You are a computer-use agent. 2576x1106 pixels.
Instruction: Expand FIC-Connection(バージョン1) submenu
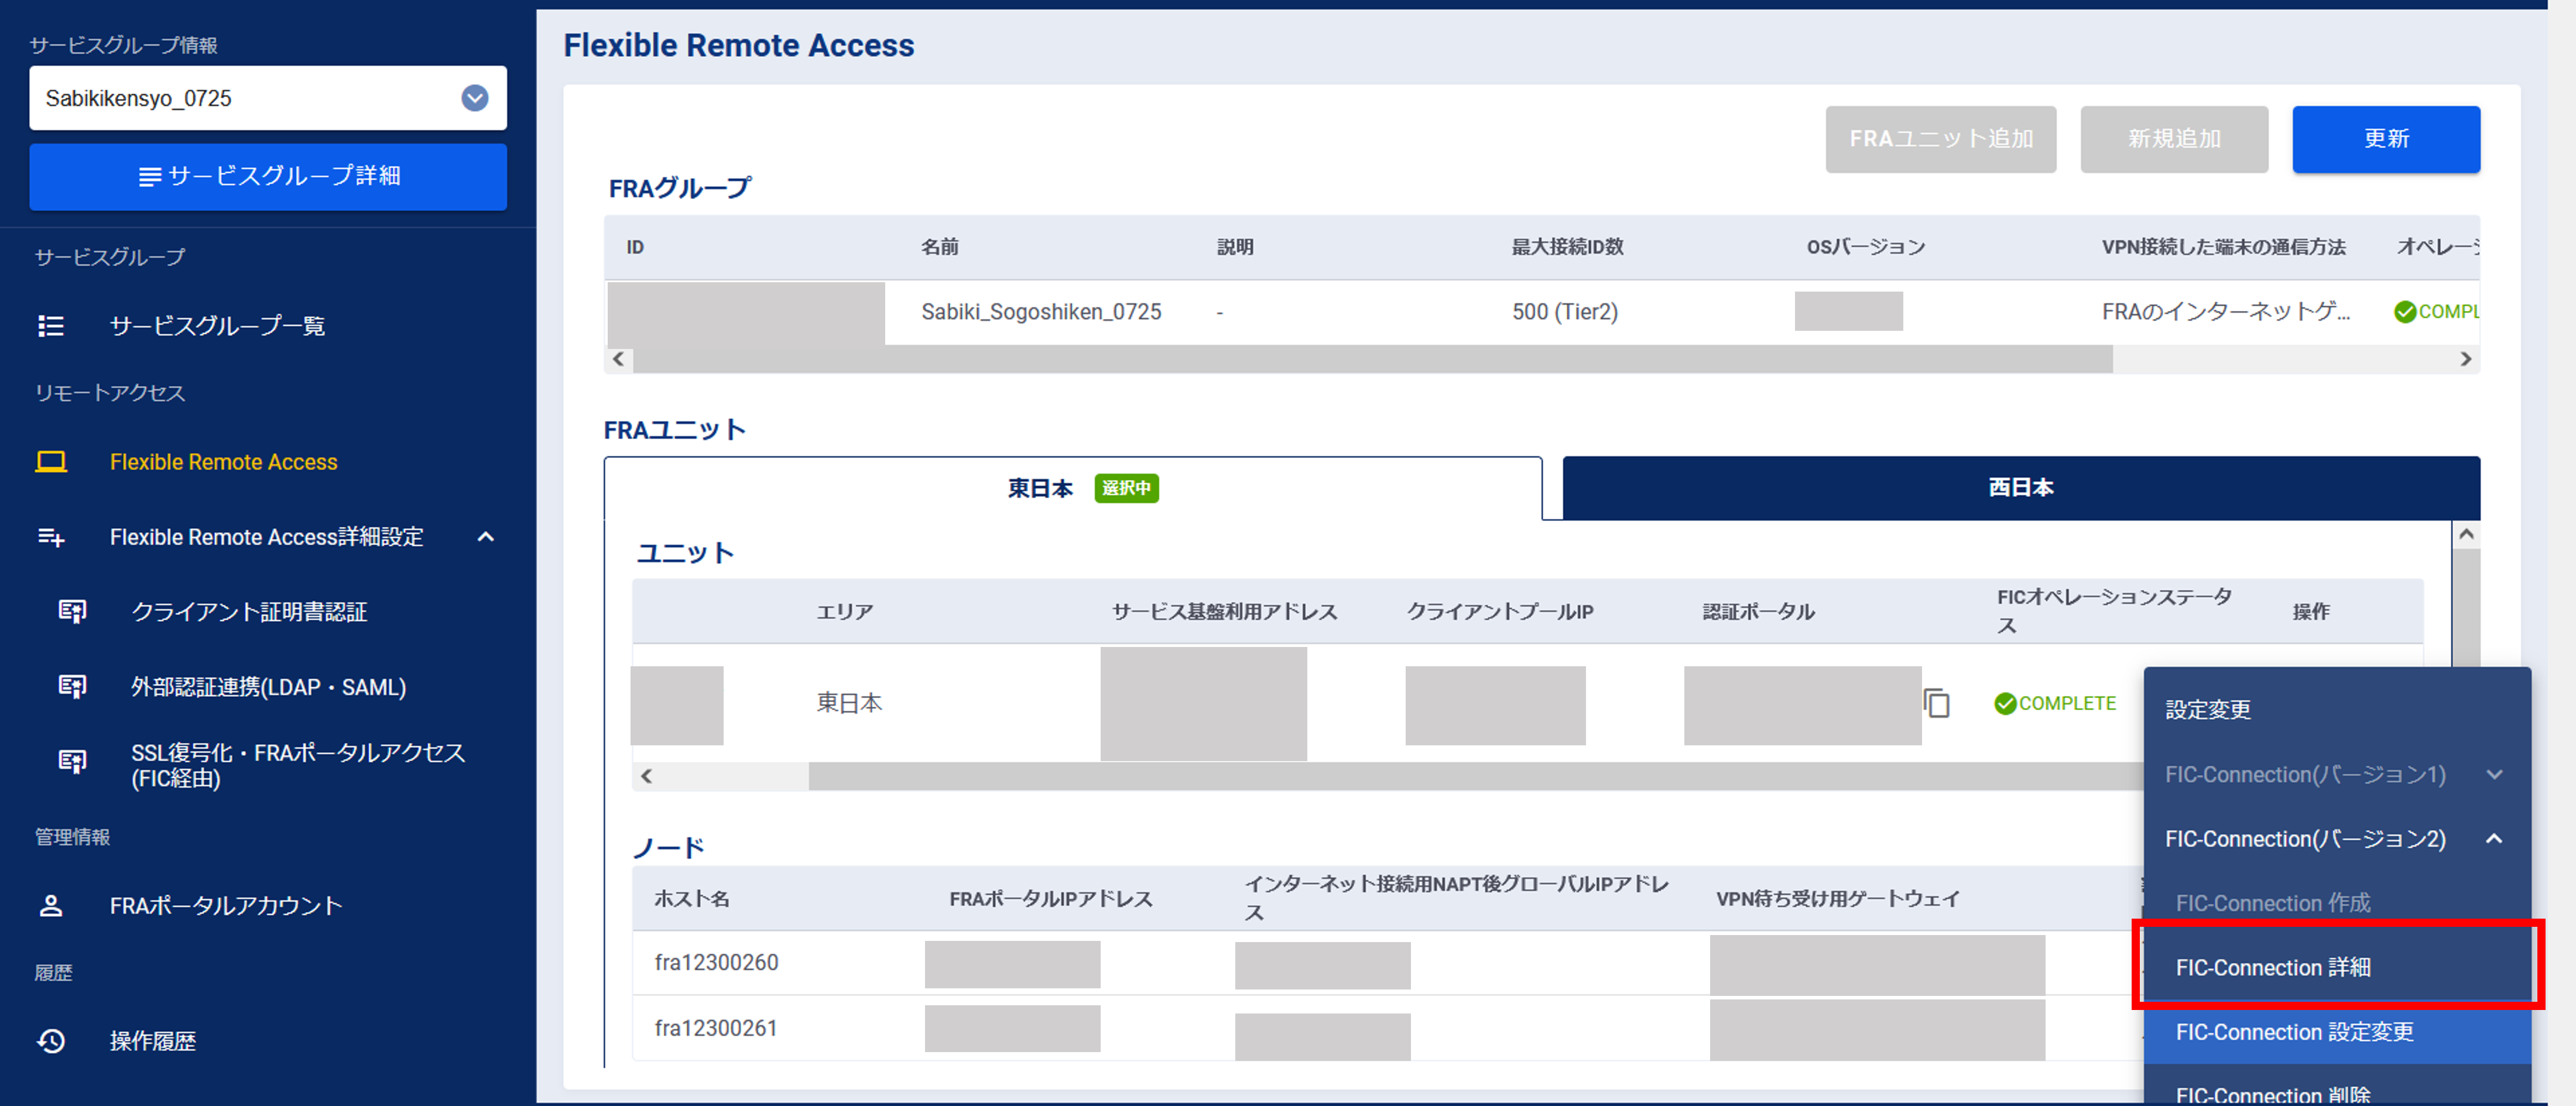click(x=2494, y=775)
